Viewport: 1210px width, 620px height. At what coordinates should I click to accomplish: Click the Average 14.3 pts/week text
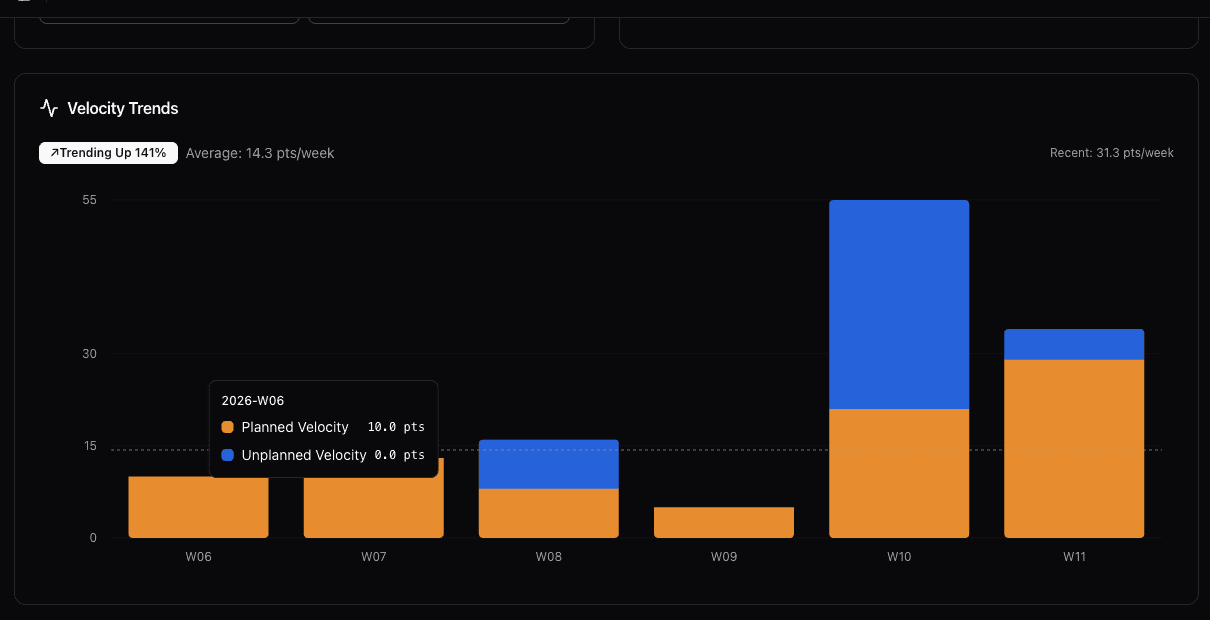tap(260, 153)
